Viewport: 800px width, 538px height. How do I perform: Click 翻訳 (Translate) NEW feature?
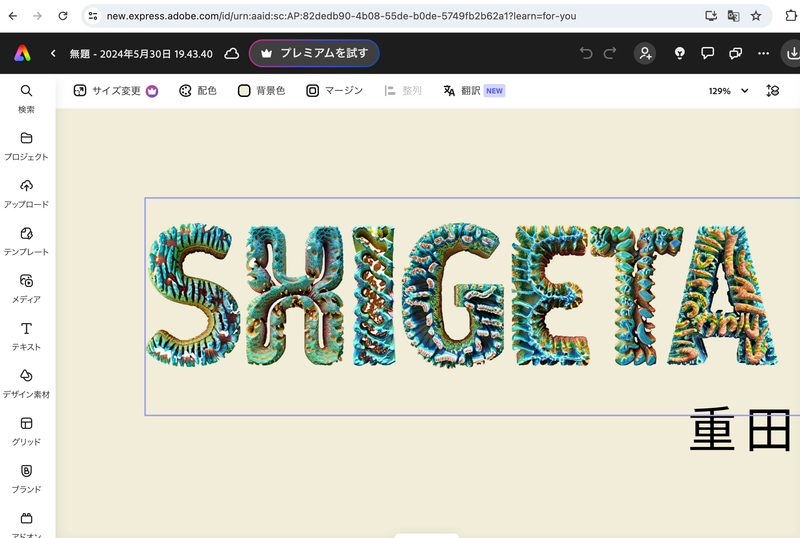[474, 91]
